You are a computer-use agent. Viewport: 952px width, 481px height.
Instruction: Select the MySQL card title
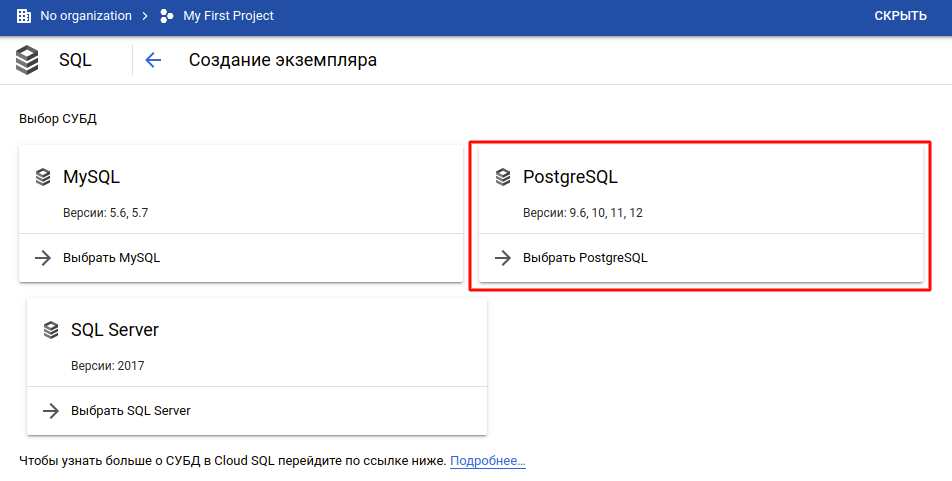[x=92, y=177]
